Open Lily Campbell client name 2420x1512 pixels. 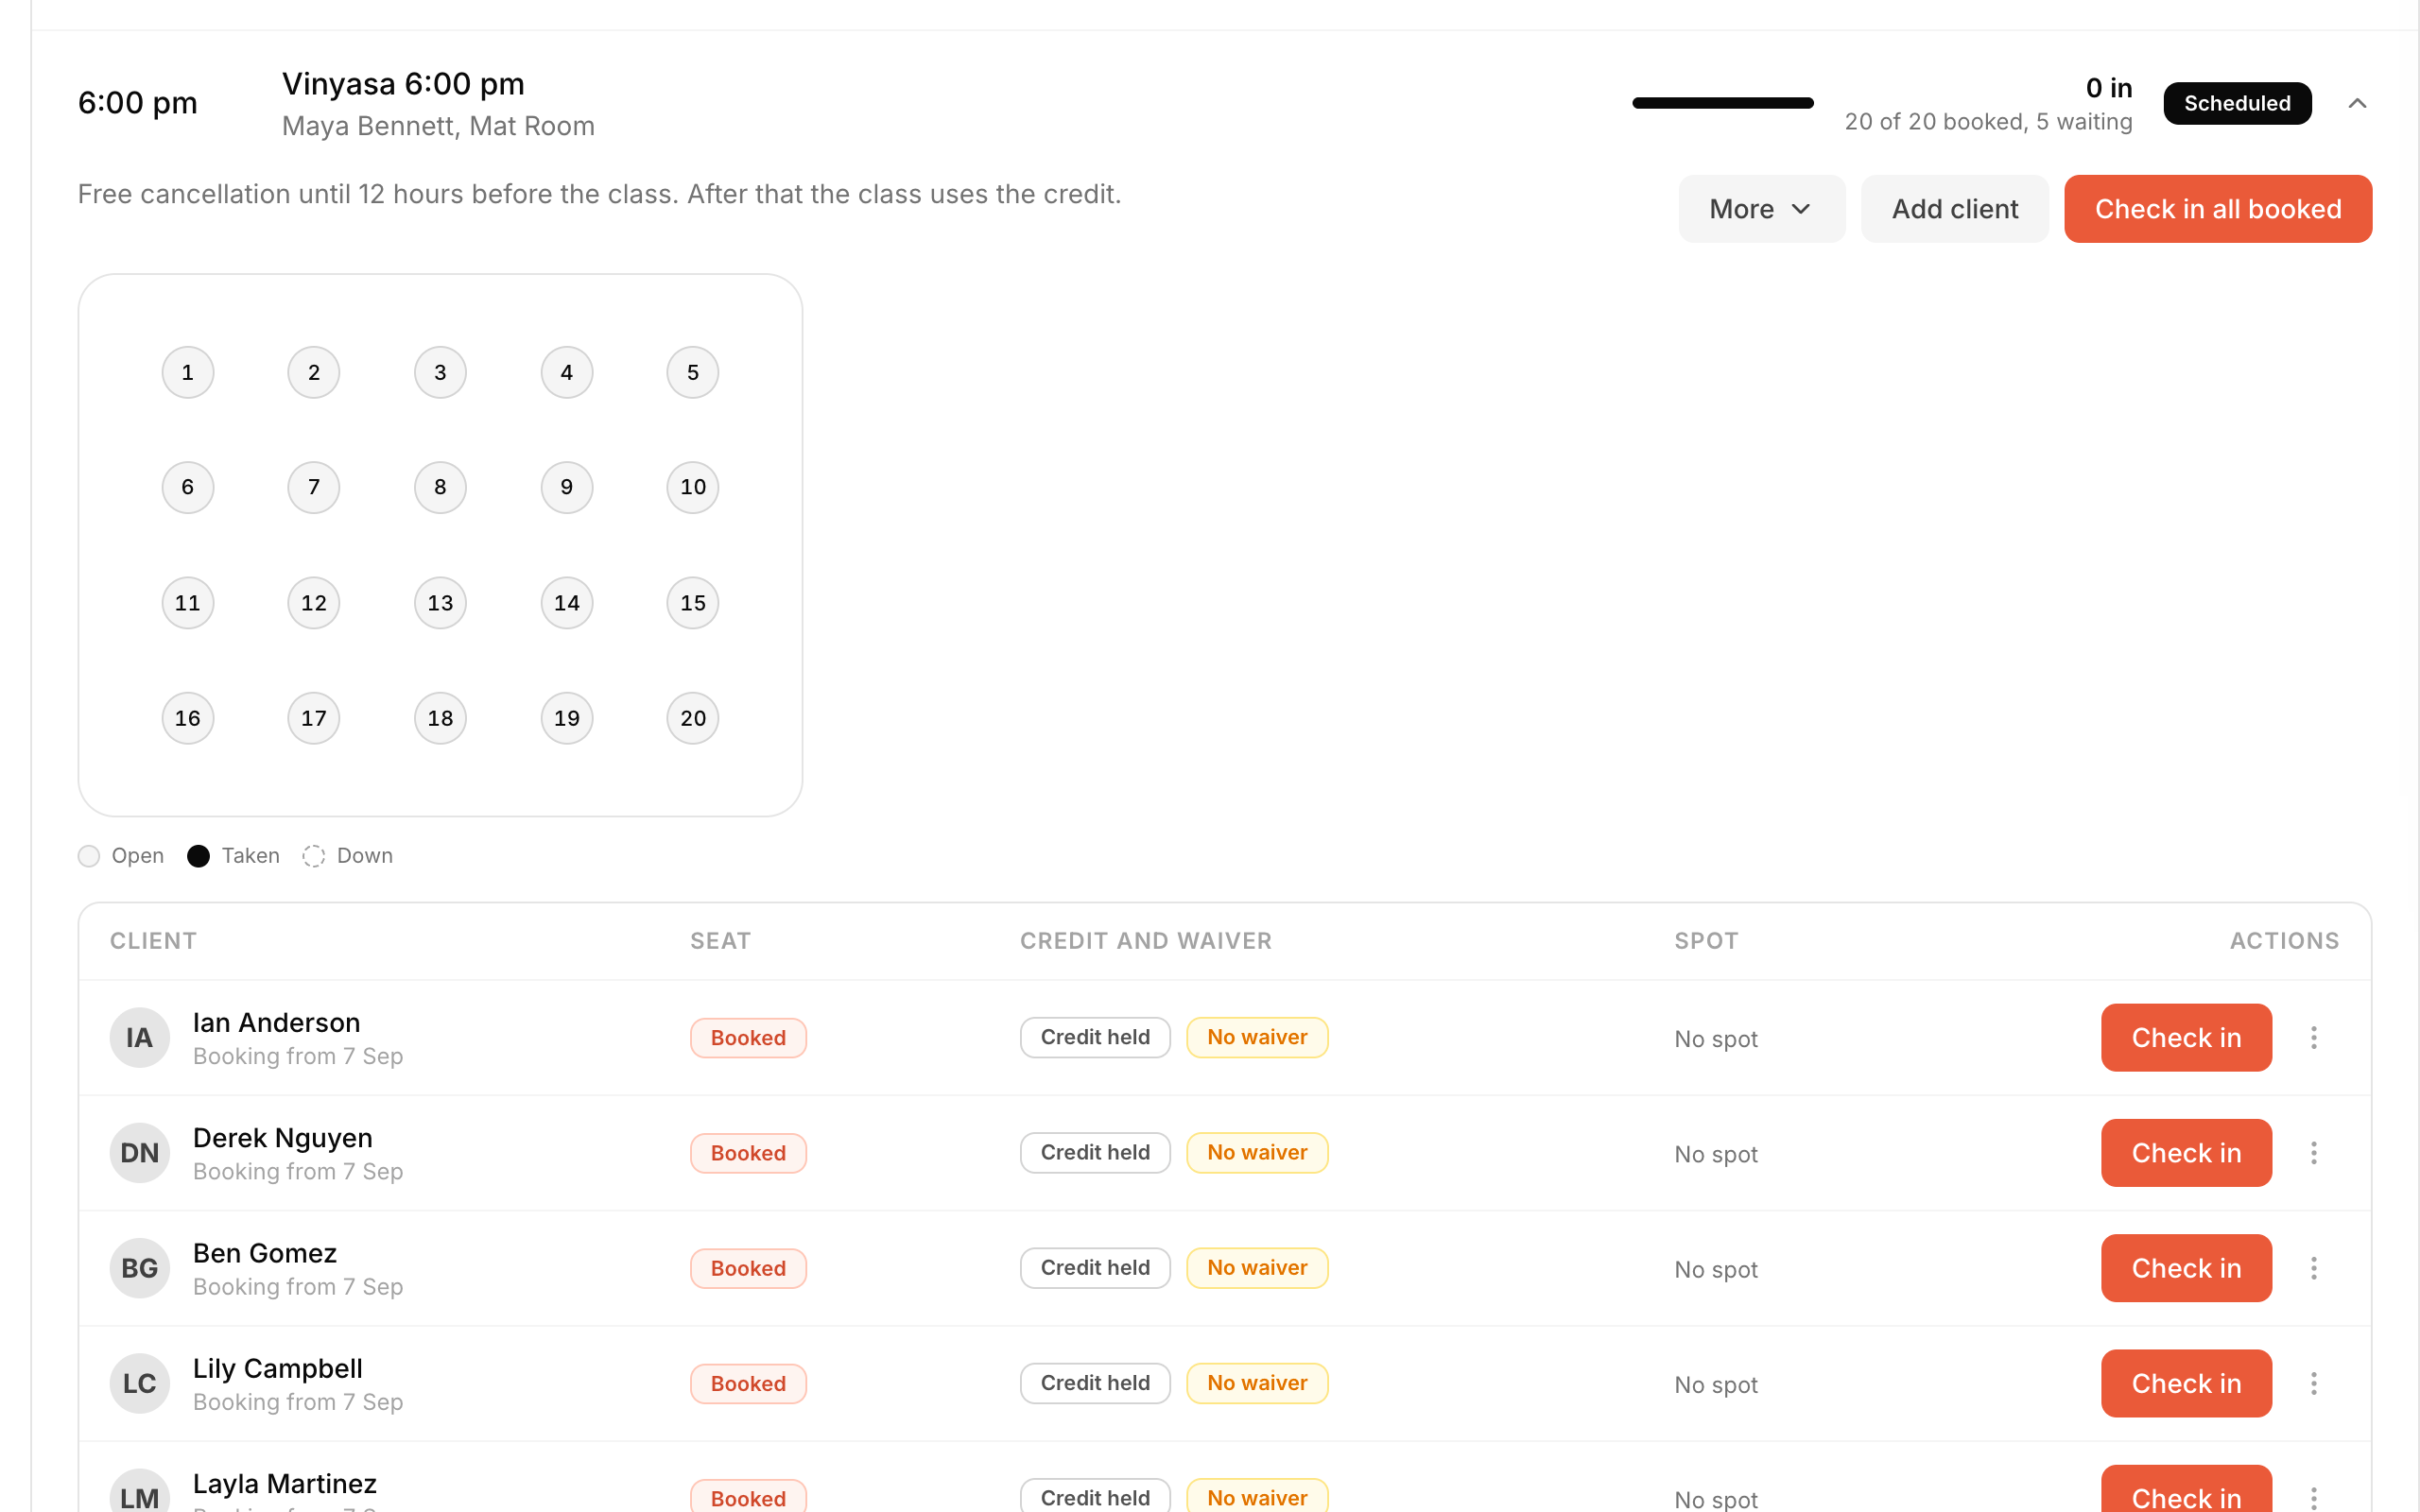pos(278,1368)
